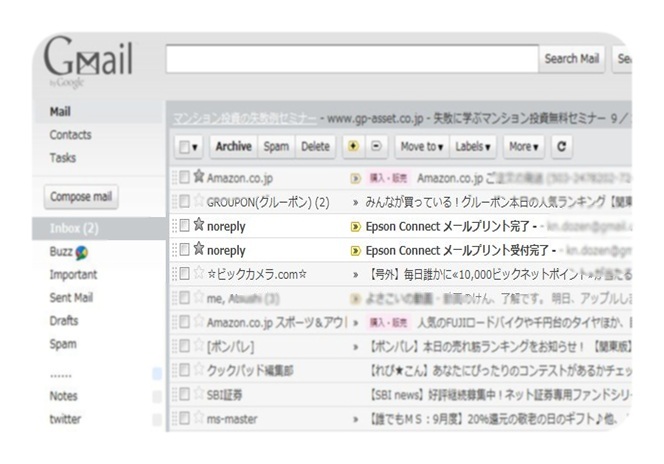Switch to Contacts
Viewport: 664px width, 464px height.
pyautogui.click(x=70, y=135)
